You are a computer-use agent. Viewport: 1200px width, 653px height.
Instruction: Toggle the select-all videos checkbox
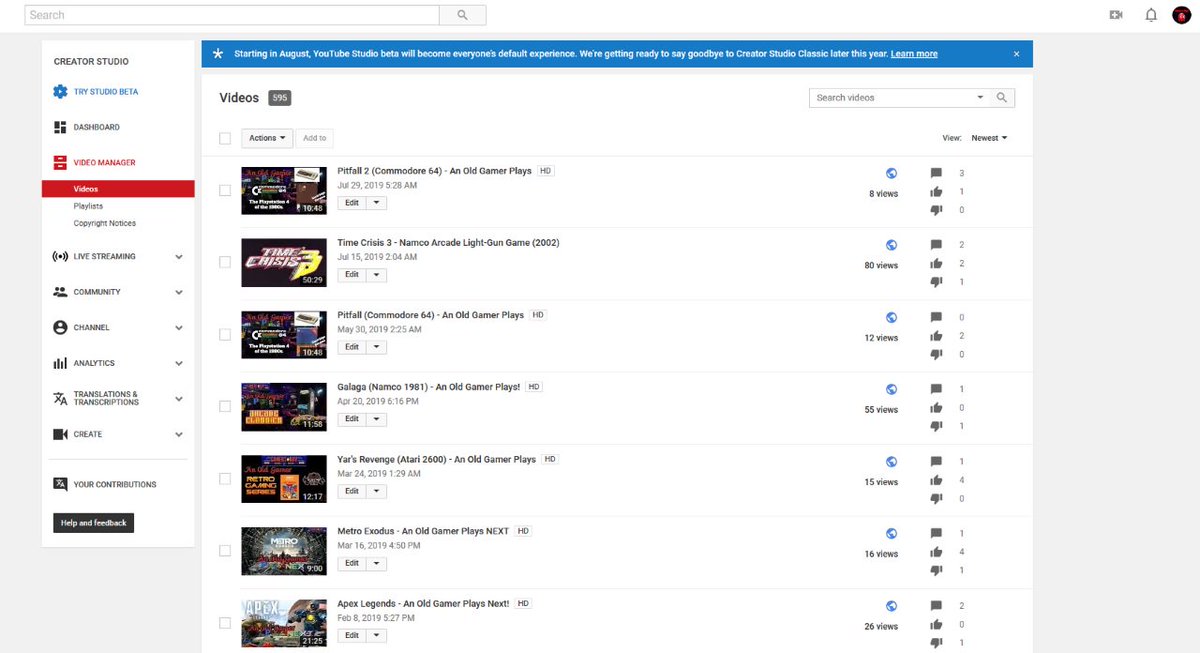pyautogui.click(x=225, y=138)
